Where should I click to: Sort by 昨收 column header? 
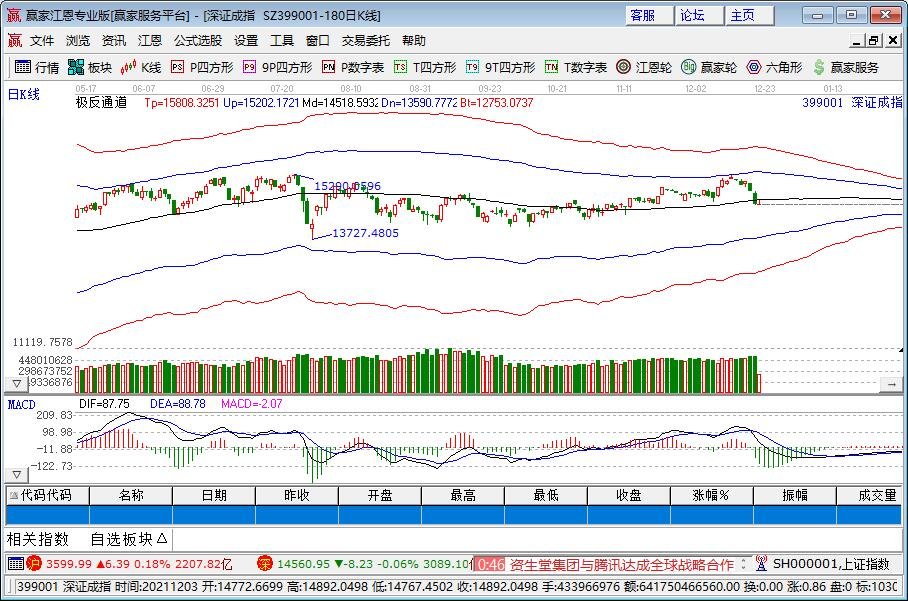tap(297, 495)
